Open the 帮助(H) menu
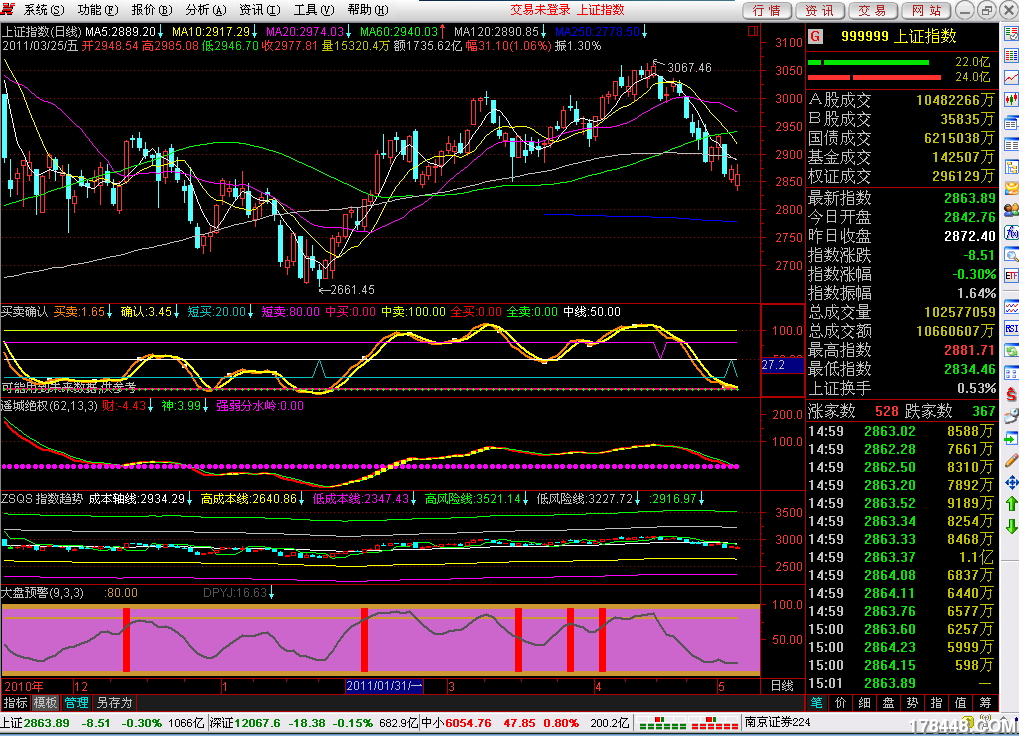 (x=367, y=10)
